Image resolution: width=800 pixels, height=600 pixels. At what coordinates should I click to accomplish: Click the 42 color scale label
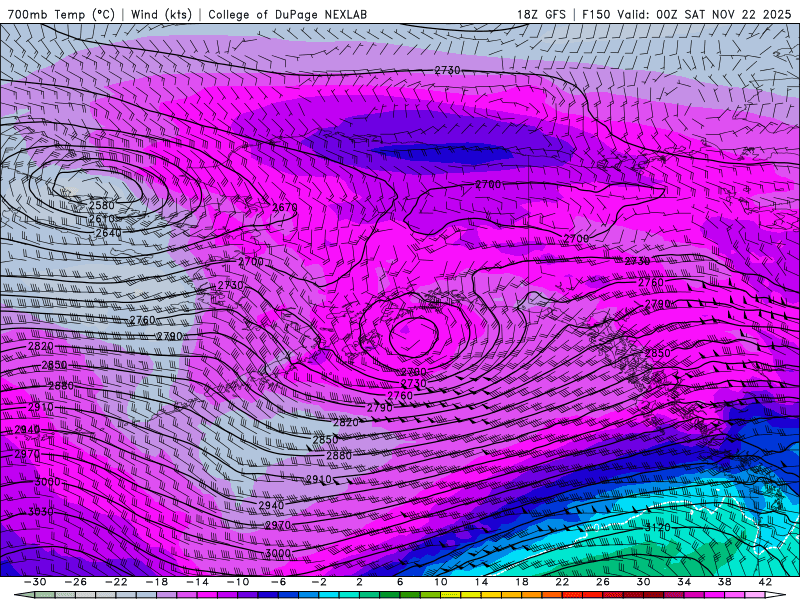[x=765, y=582]
